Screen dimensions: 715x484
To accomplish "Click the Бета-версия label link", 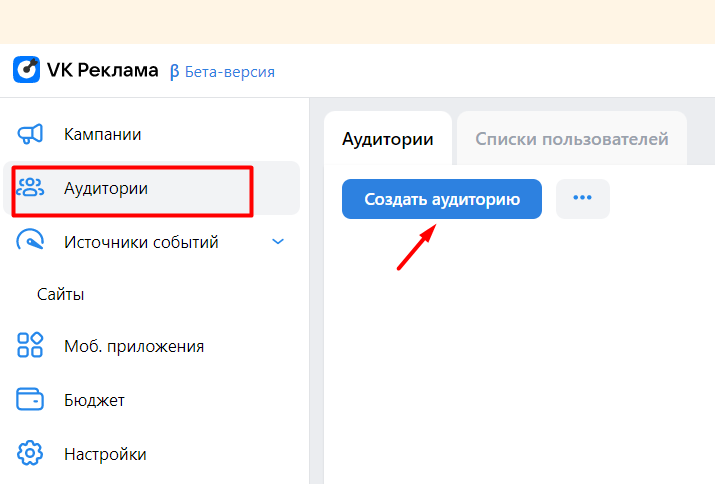I will coord(231,72).
